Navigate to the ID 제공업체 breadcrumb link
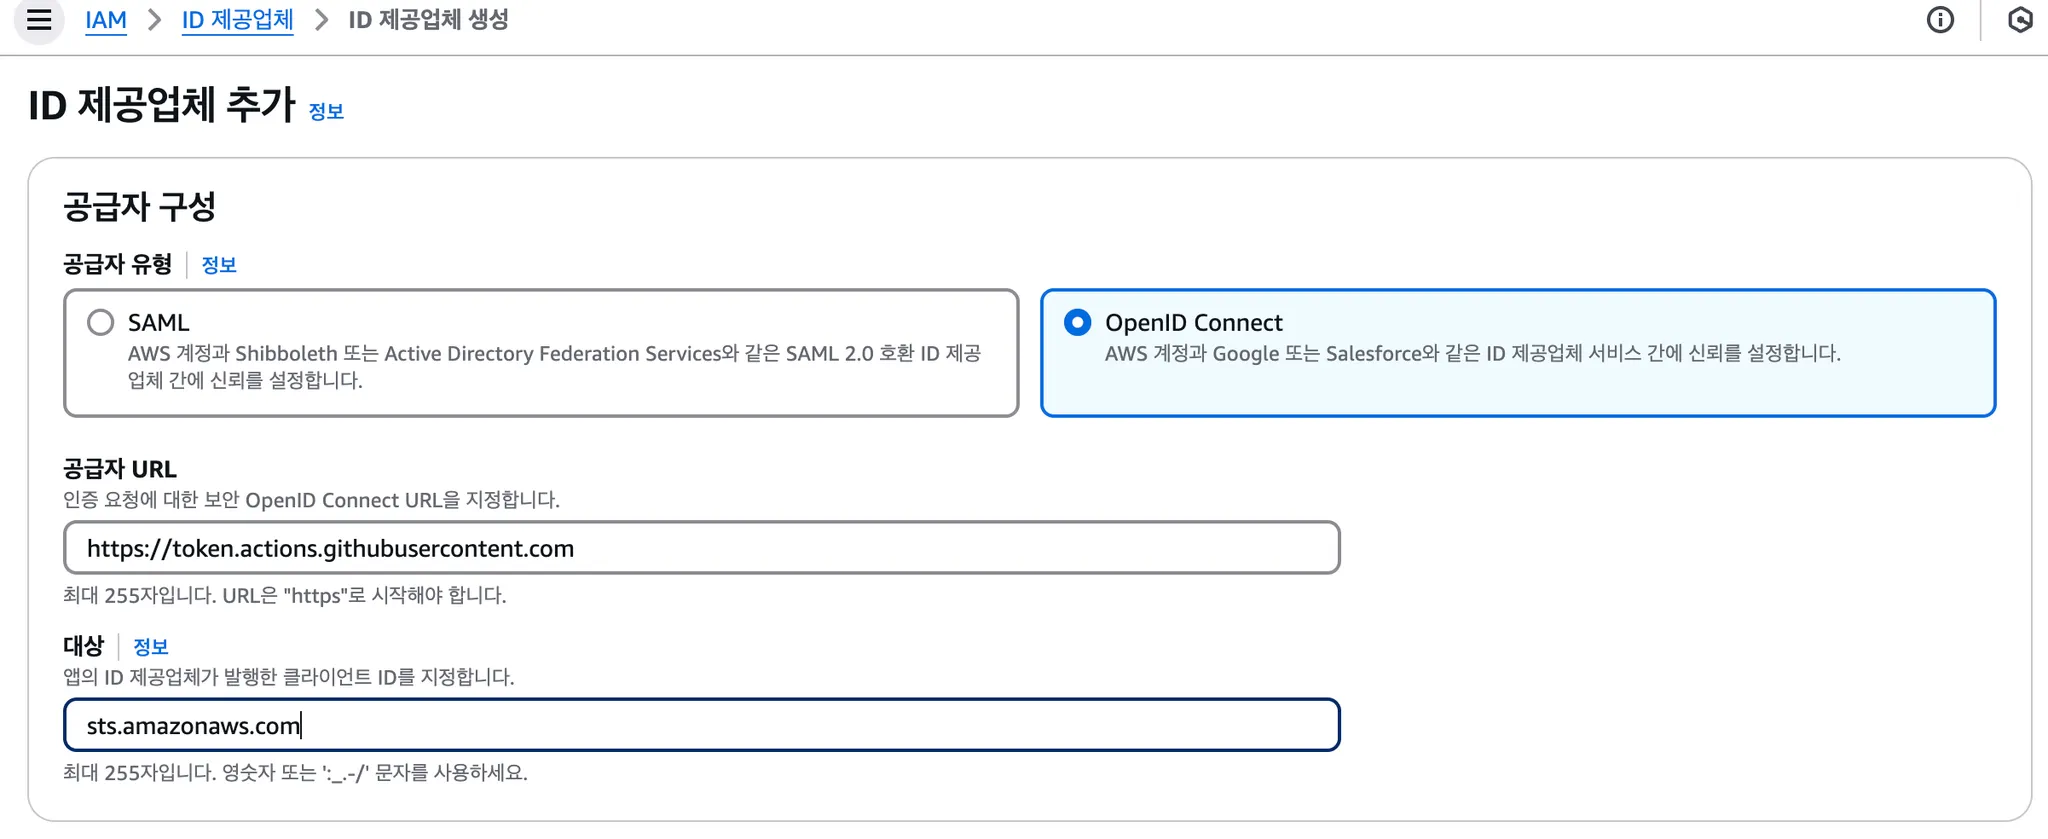 point(237,20)
